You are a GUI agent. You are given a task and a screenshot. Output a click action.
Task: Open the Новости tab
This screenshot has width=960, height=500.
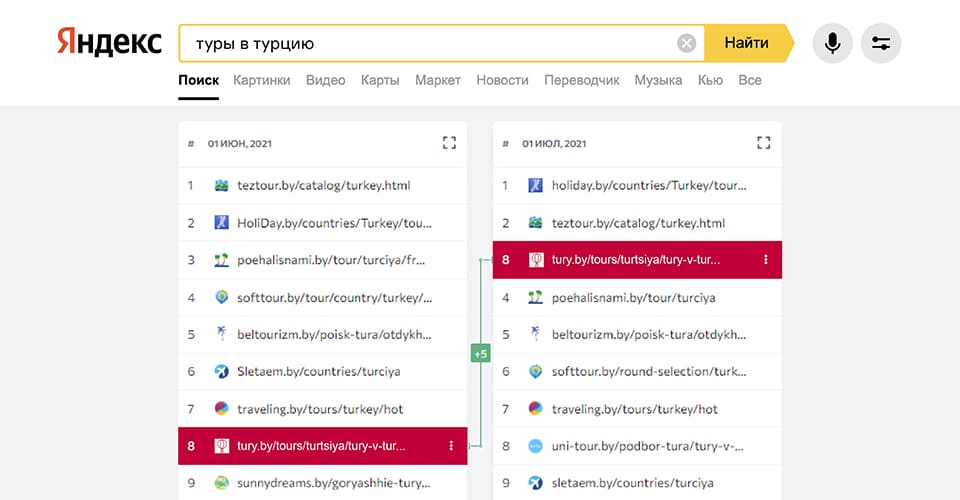click(x=502, y=80)
